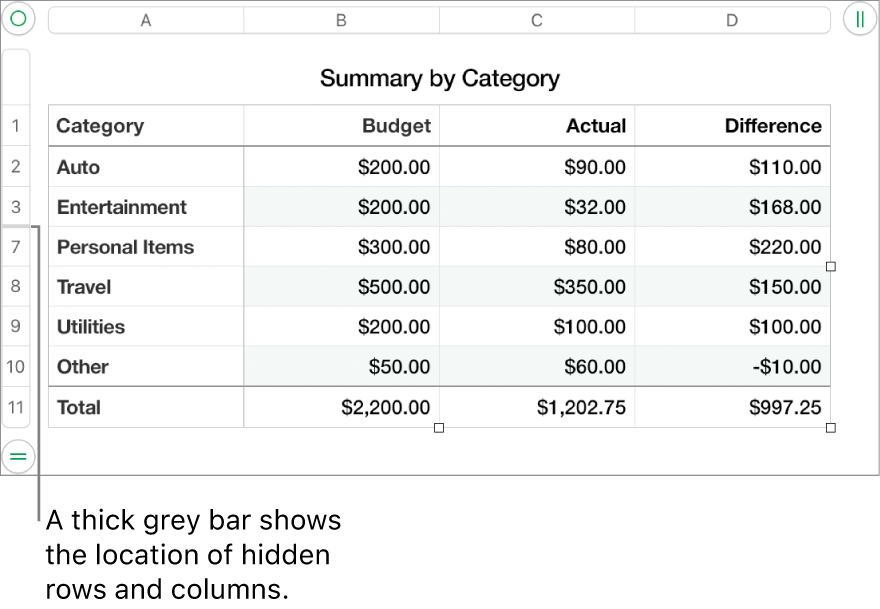Select the Difference header cell
Screen dimensions: 880x609
[732, 126]
